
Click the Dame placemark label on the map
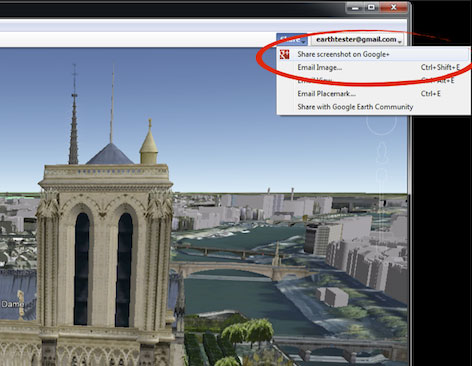pos(12,304)
